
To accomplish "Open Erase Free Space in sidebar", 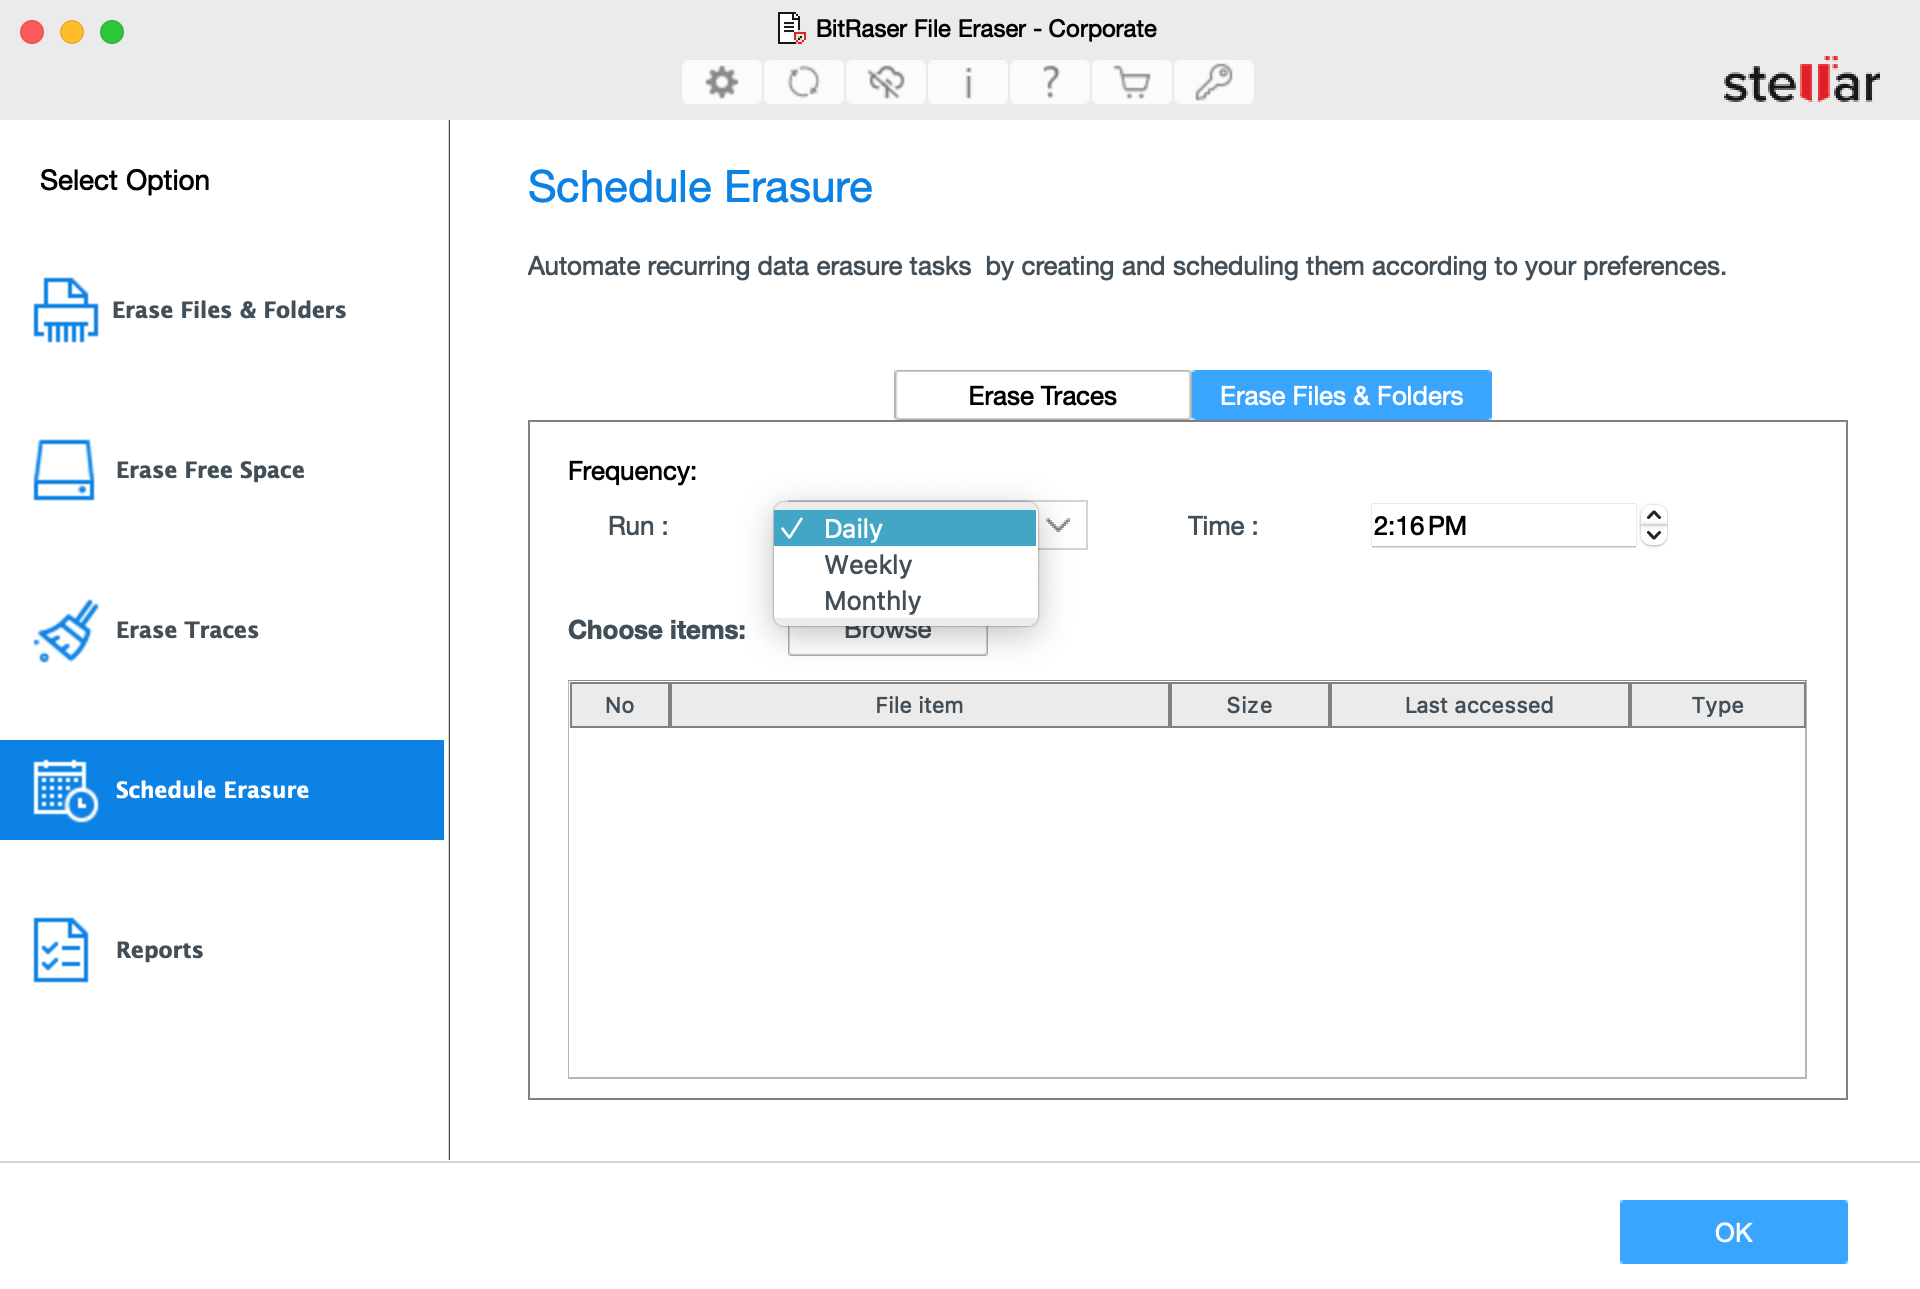I will (x=222, y=470).
